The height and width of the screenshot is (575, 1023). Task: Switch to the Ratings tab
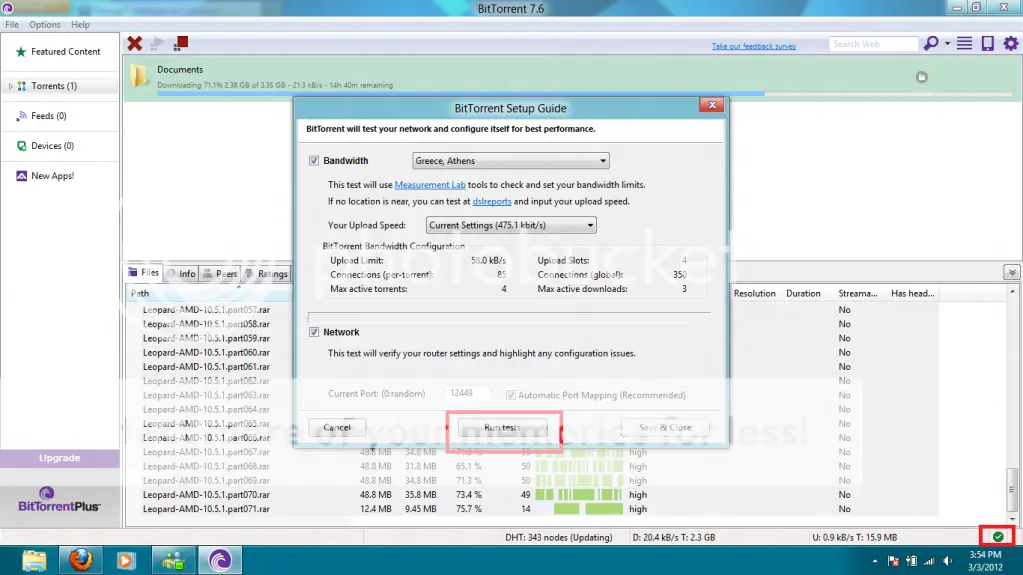[266, 273]
